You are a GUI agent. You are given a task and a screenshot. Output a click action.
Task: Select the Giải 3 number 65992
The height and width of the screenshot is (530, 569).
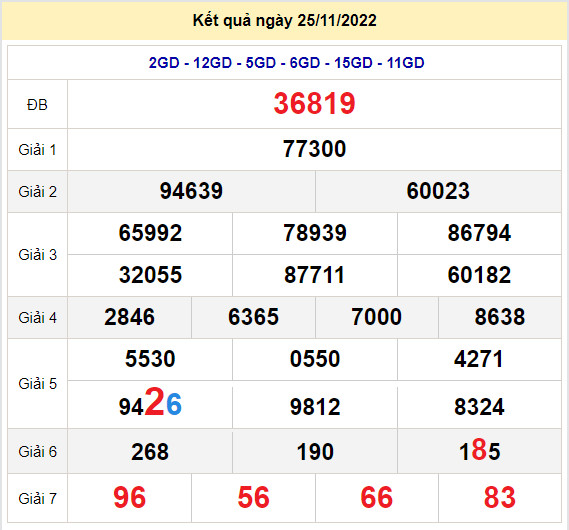click(x=150, y=233)
